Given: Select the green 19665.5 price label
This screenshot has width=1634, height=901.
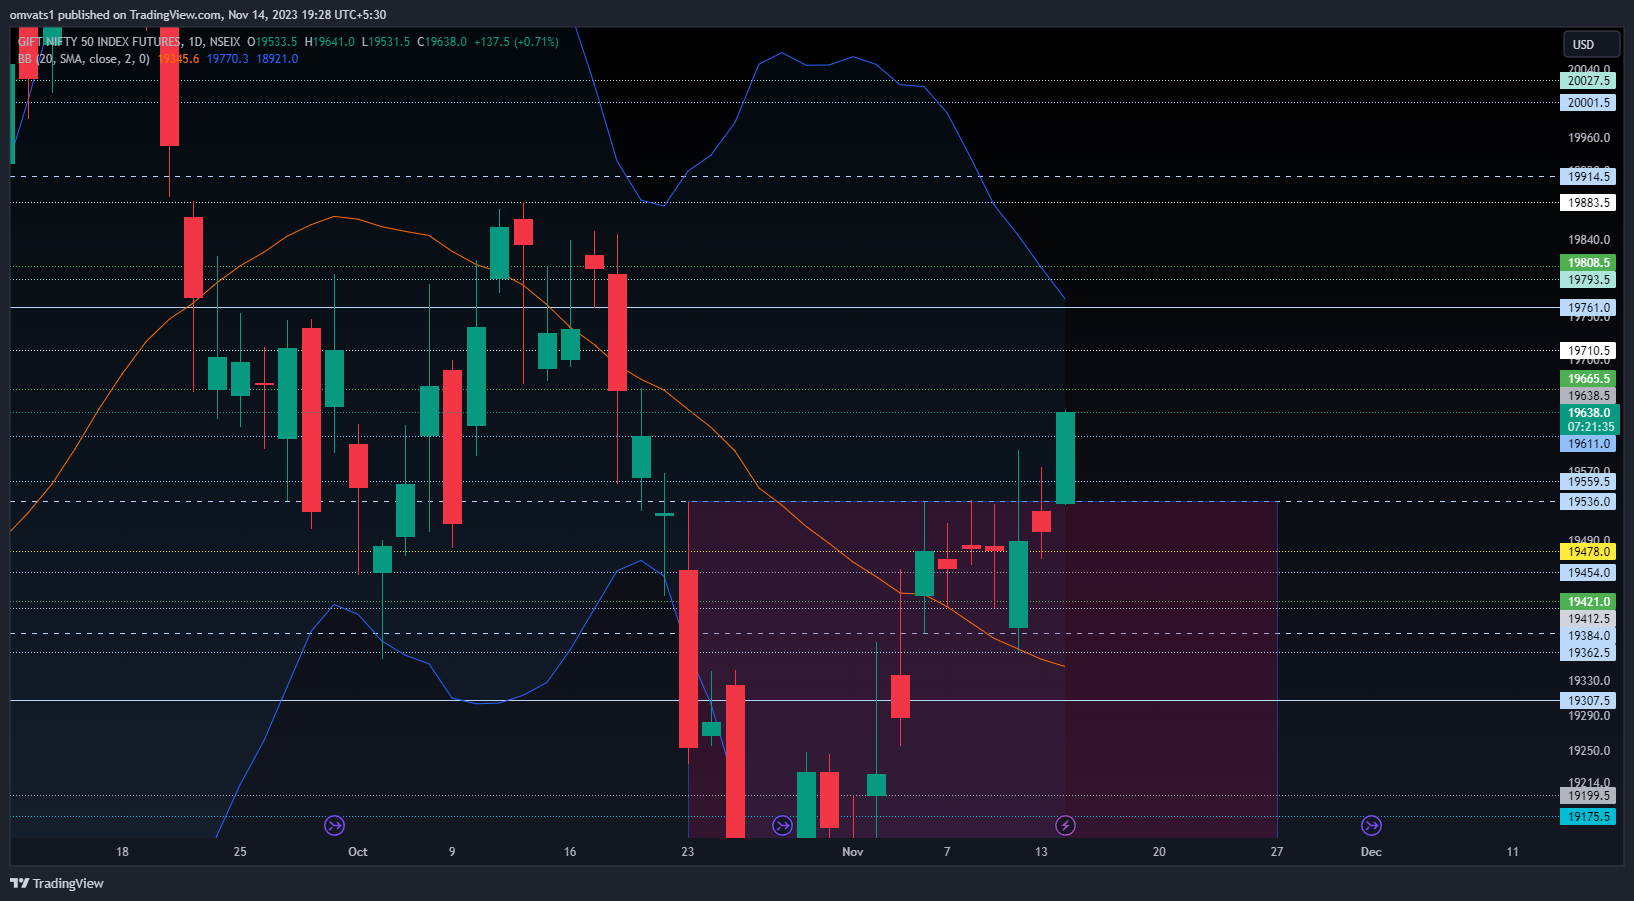Looking at the screenshot, I should 1588,379.
